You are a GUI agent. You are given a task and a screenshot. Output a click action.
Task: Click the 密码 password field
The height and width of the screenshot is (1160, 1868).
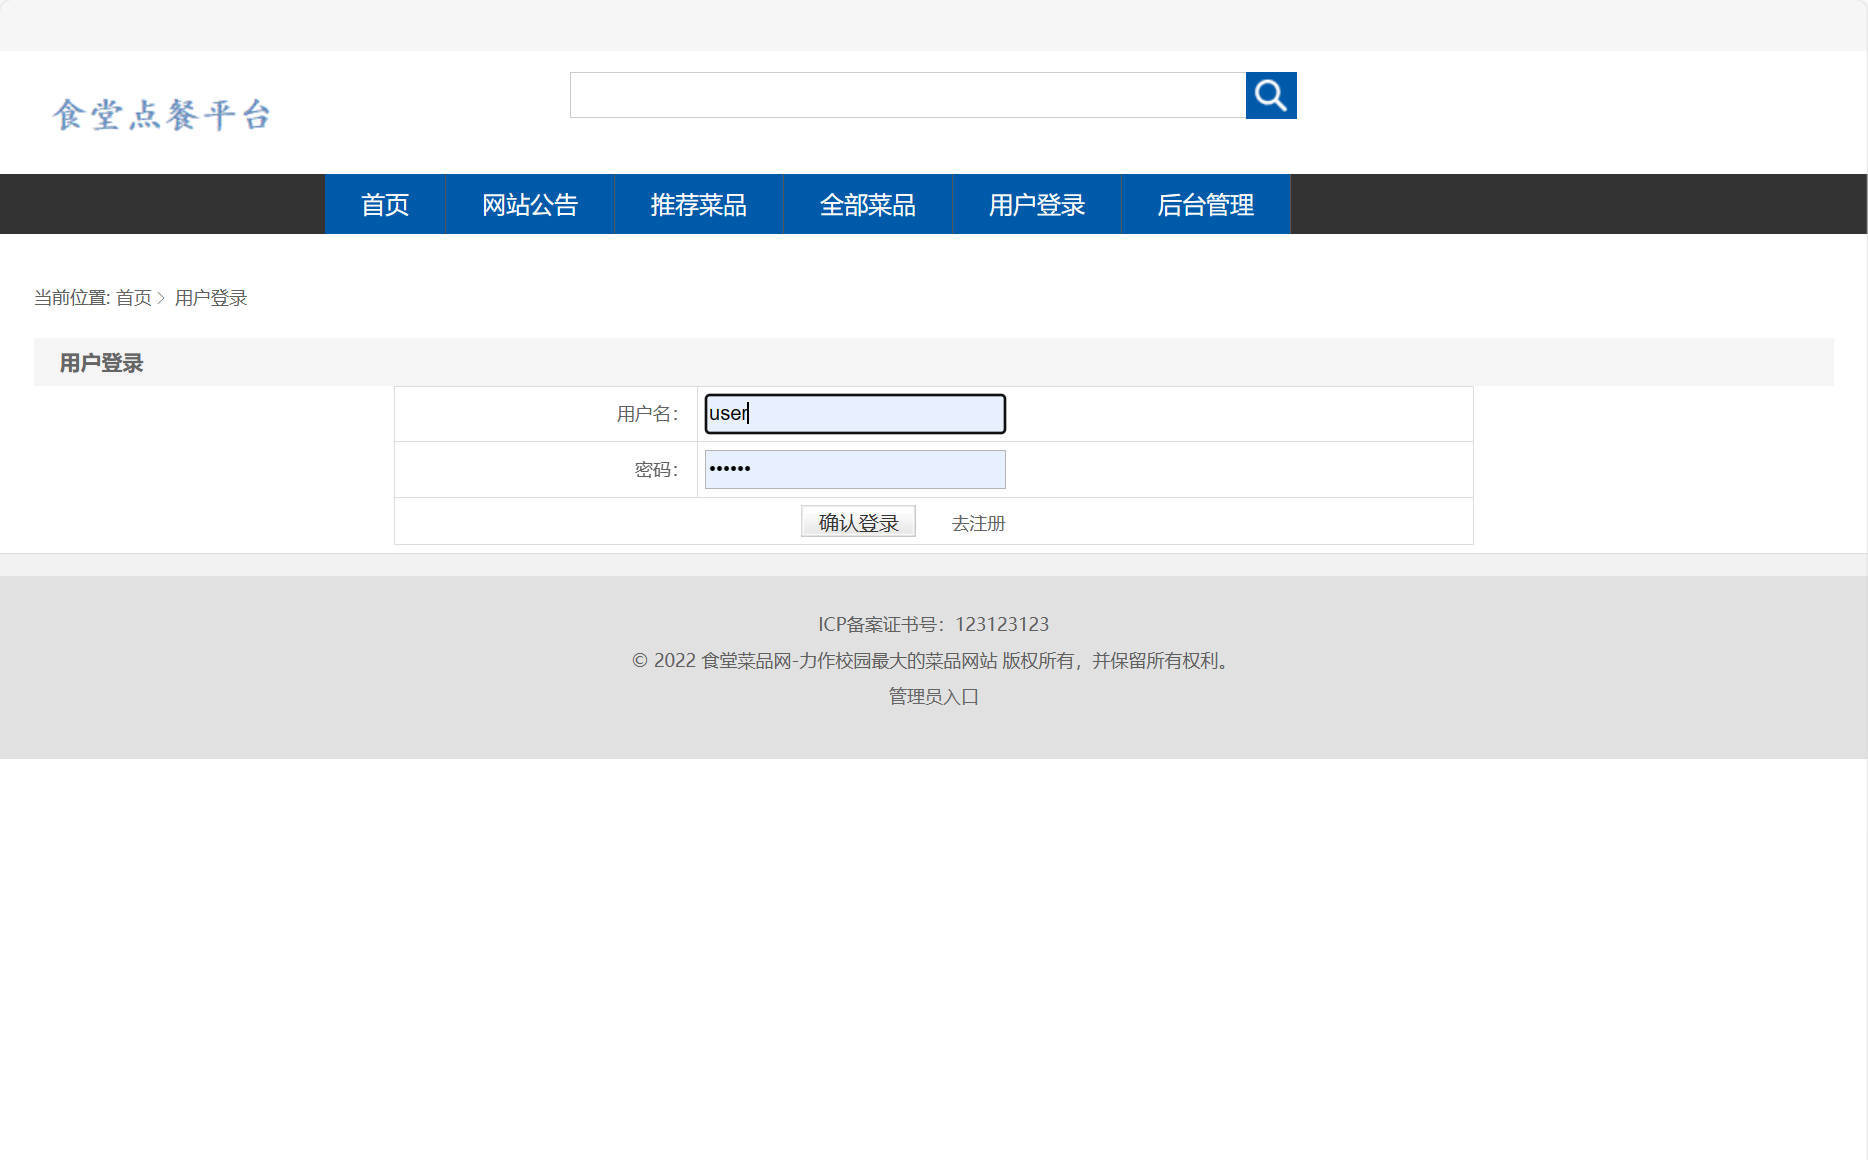point(854,469)
